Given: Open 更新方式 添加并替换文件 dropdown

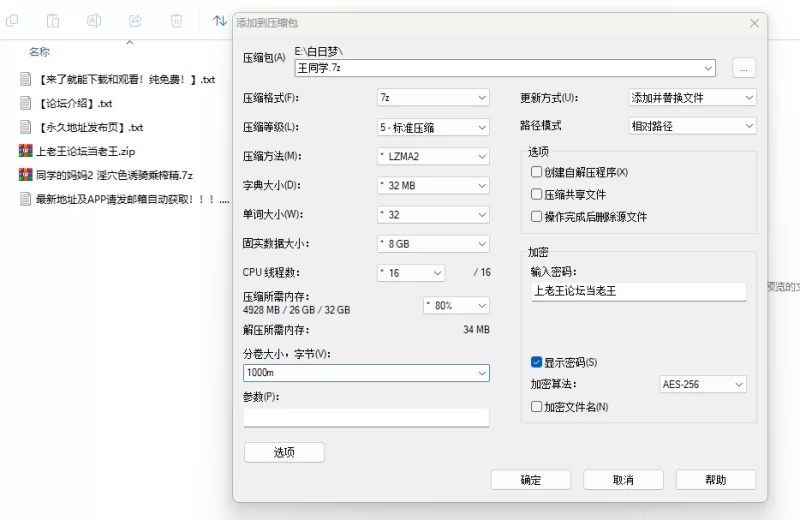Looking at the screenshot, I should (x=692, y=97).
